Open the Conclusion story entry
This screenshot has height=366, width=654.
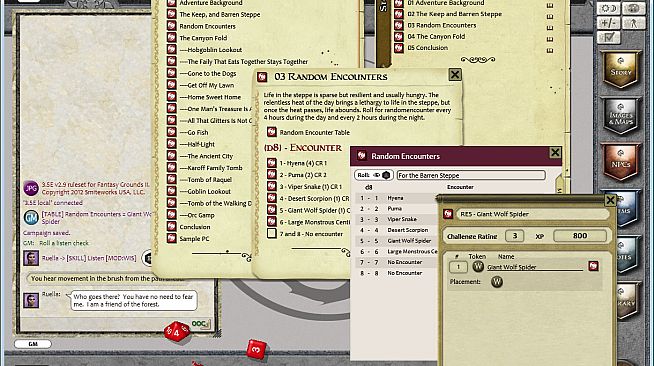pos(195,227)
